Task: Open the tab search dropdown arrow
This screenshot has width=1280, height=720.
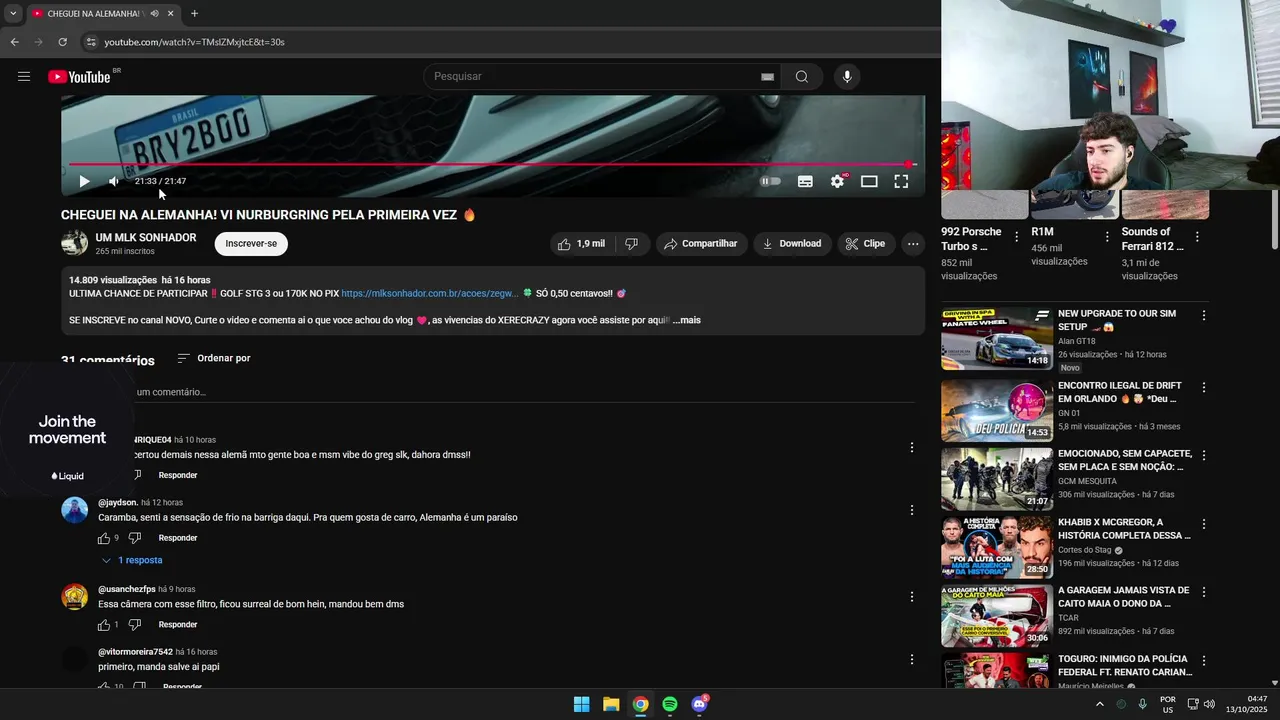Action: tap(12, 14)
